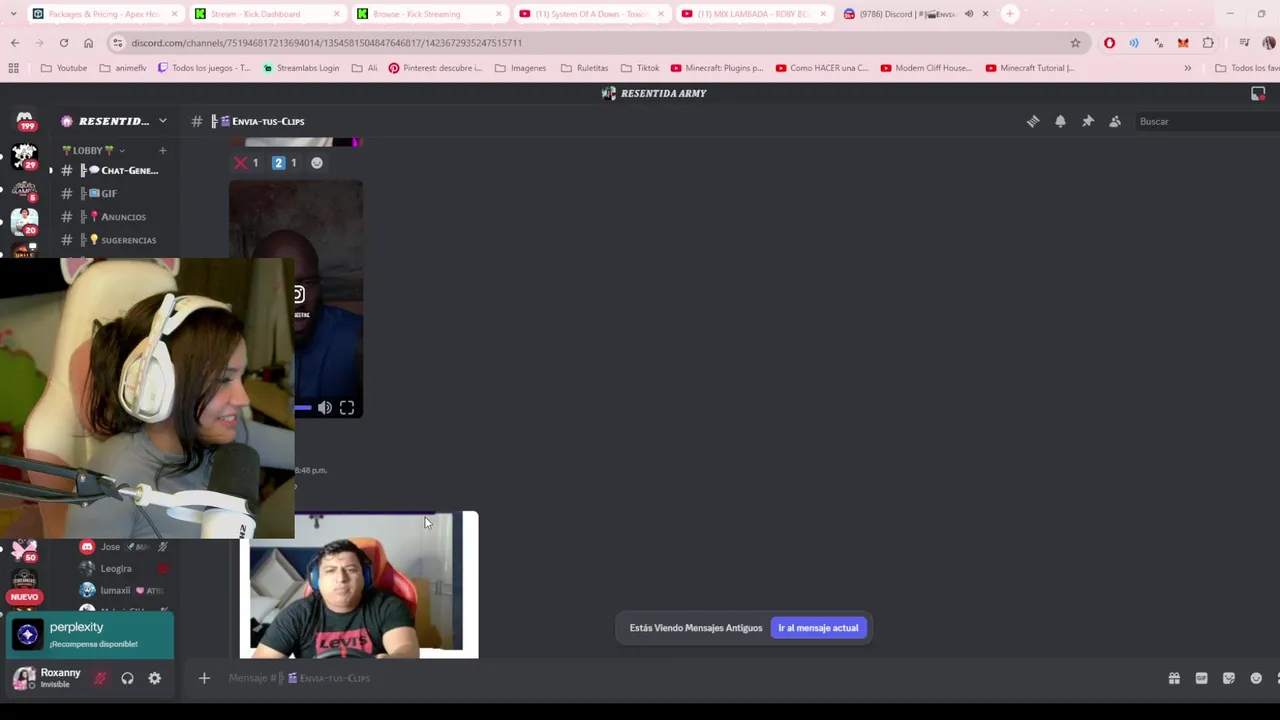Open the extensions puzzle menu
Viewport: 1280px width, 720px height.
(x=1208, y=43)
